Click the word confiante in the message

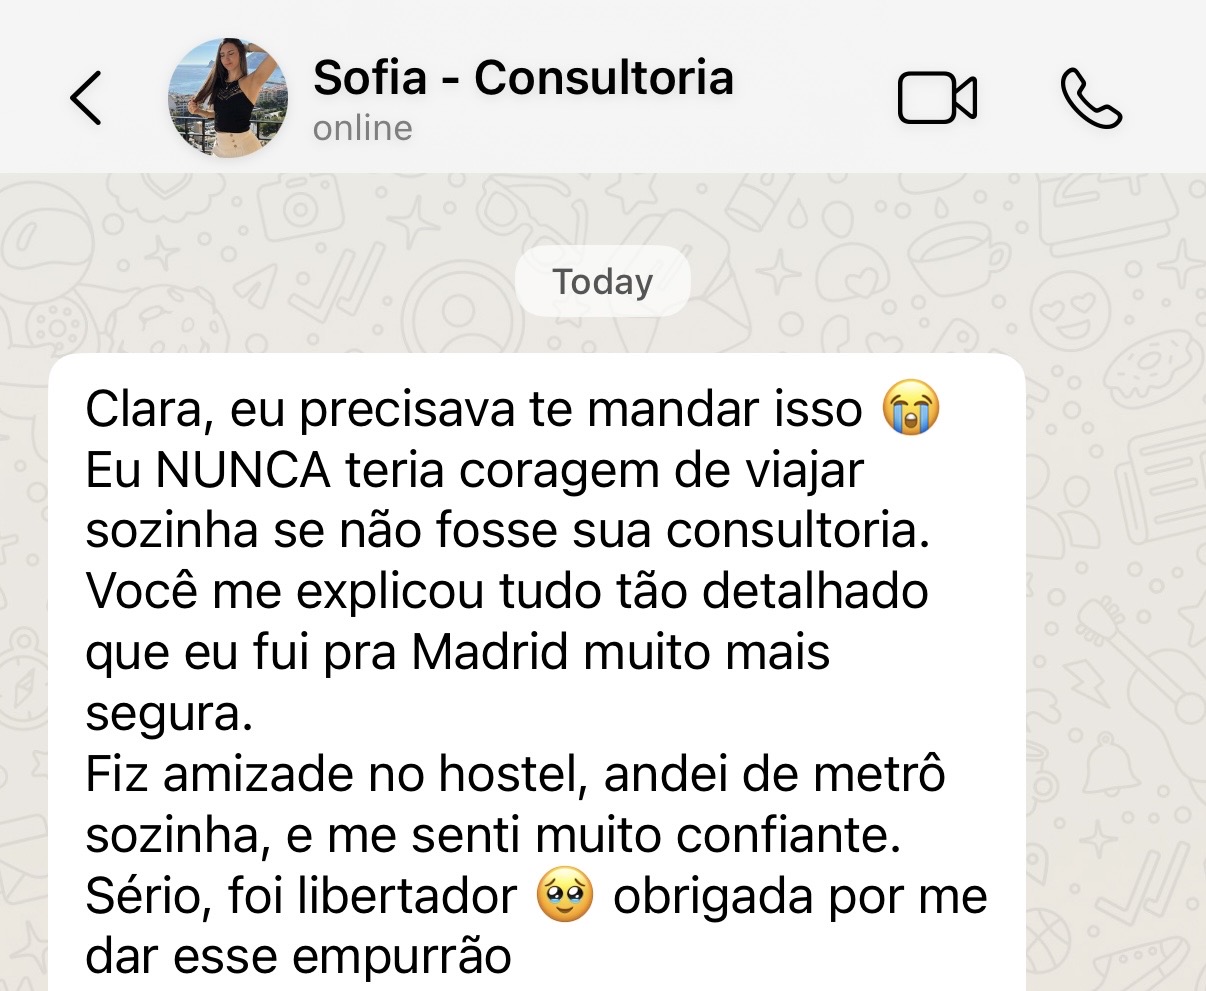point(789,836)
